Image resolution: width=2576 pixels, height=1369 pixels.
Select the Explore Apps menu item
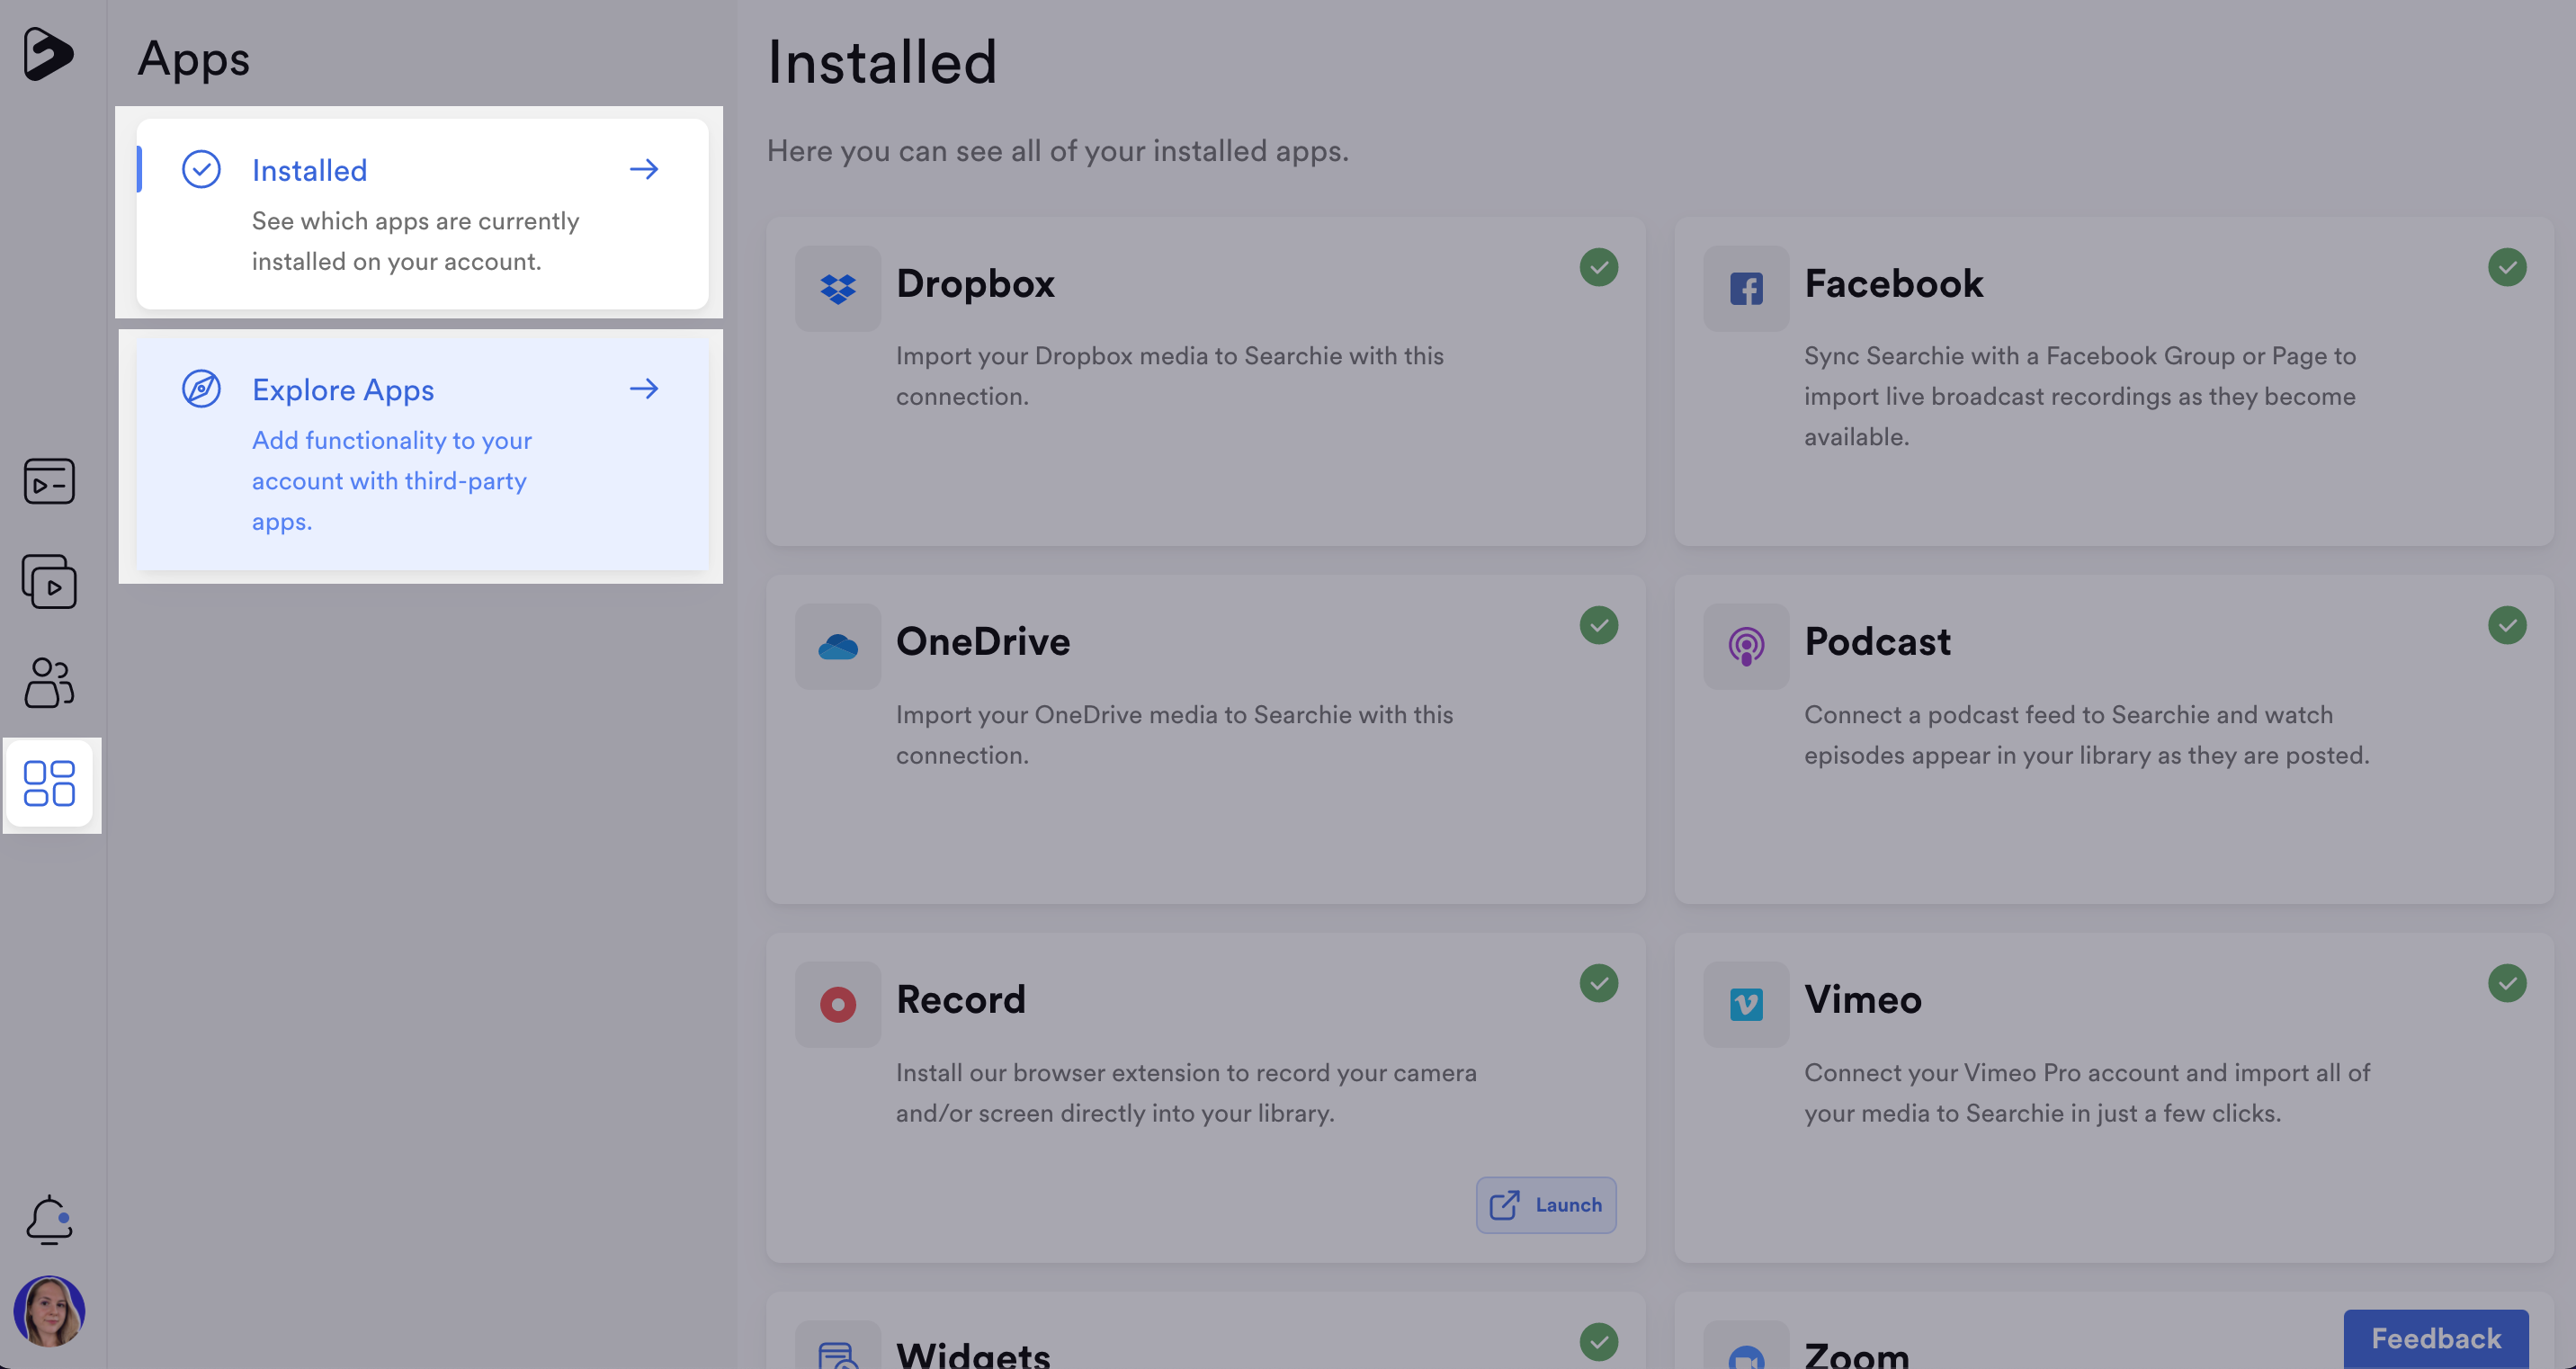pyautogui.click(x=422, y=455)
